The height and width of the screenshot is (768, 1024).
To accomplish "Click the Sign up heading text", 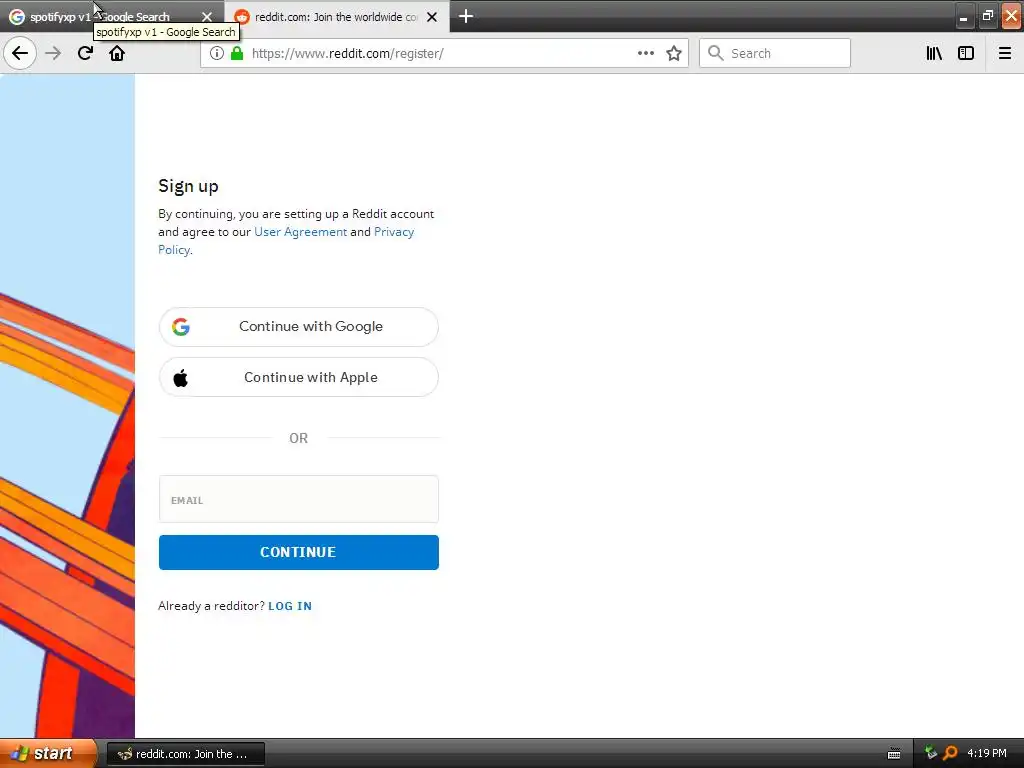I will pos(188,187).
